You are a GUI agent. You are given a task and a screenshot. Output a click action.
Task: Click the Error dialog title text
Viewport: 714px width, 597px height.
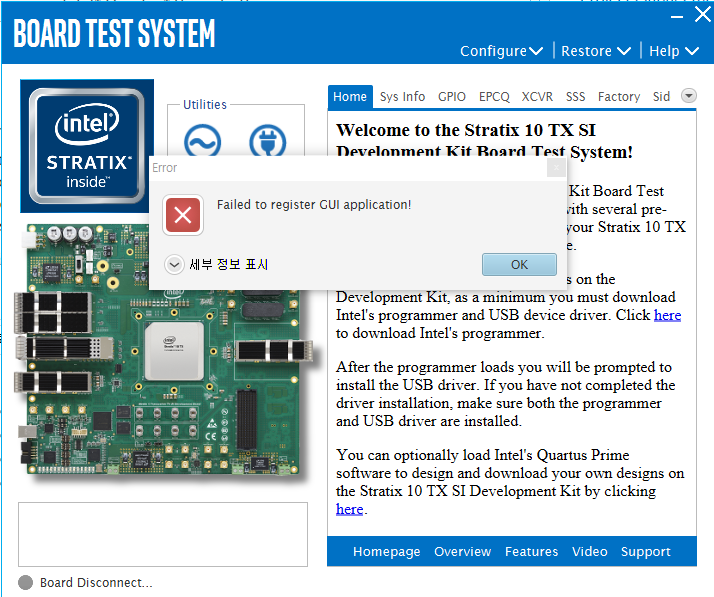pos(164,168)
